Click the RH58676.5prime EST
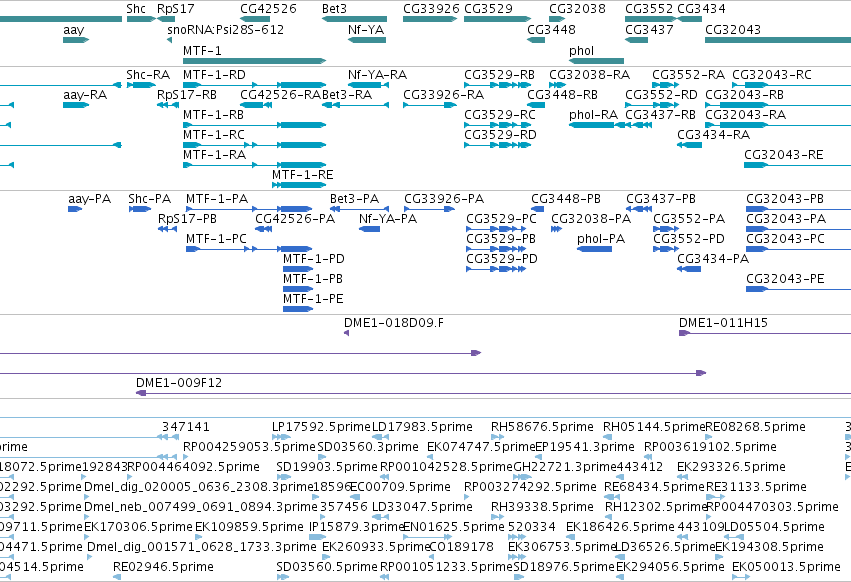 [x=498, y=437]
